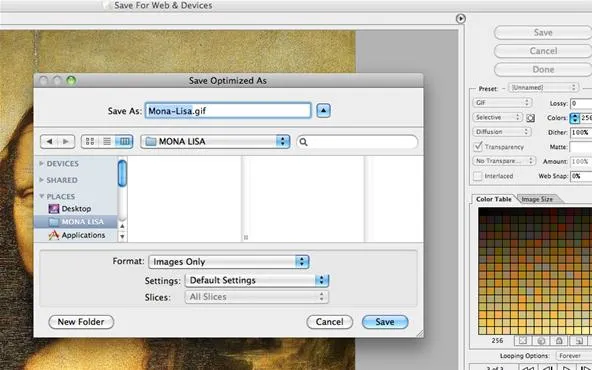Open the Selective color reduction dropdown
Viewport: 592px width, 370px height.
[498, 117]
